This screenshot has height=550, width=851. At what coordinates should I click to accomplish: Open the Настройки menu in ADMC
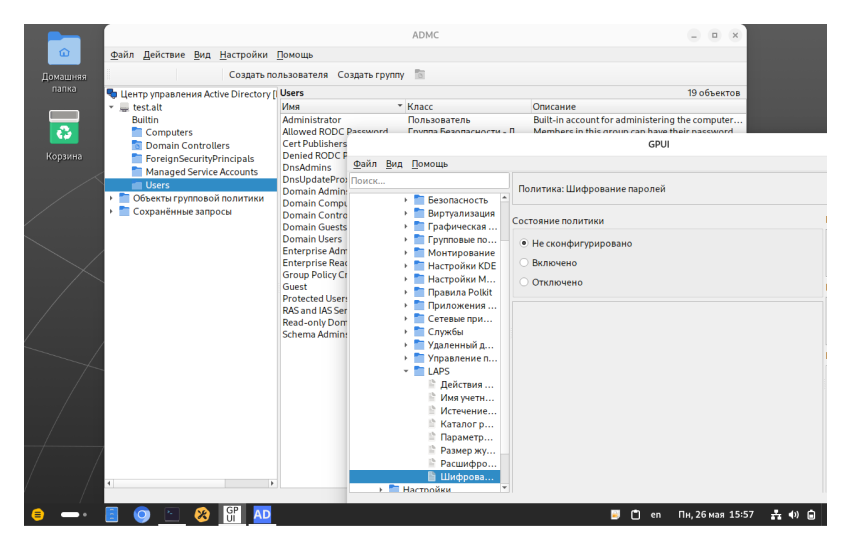coord(243,54)
